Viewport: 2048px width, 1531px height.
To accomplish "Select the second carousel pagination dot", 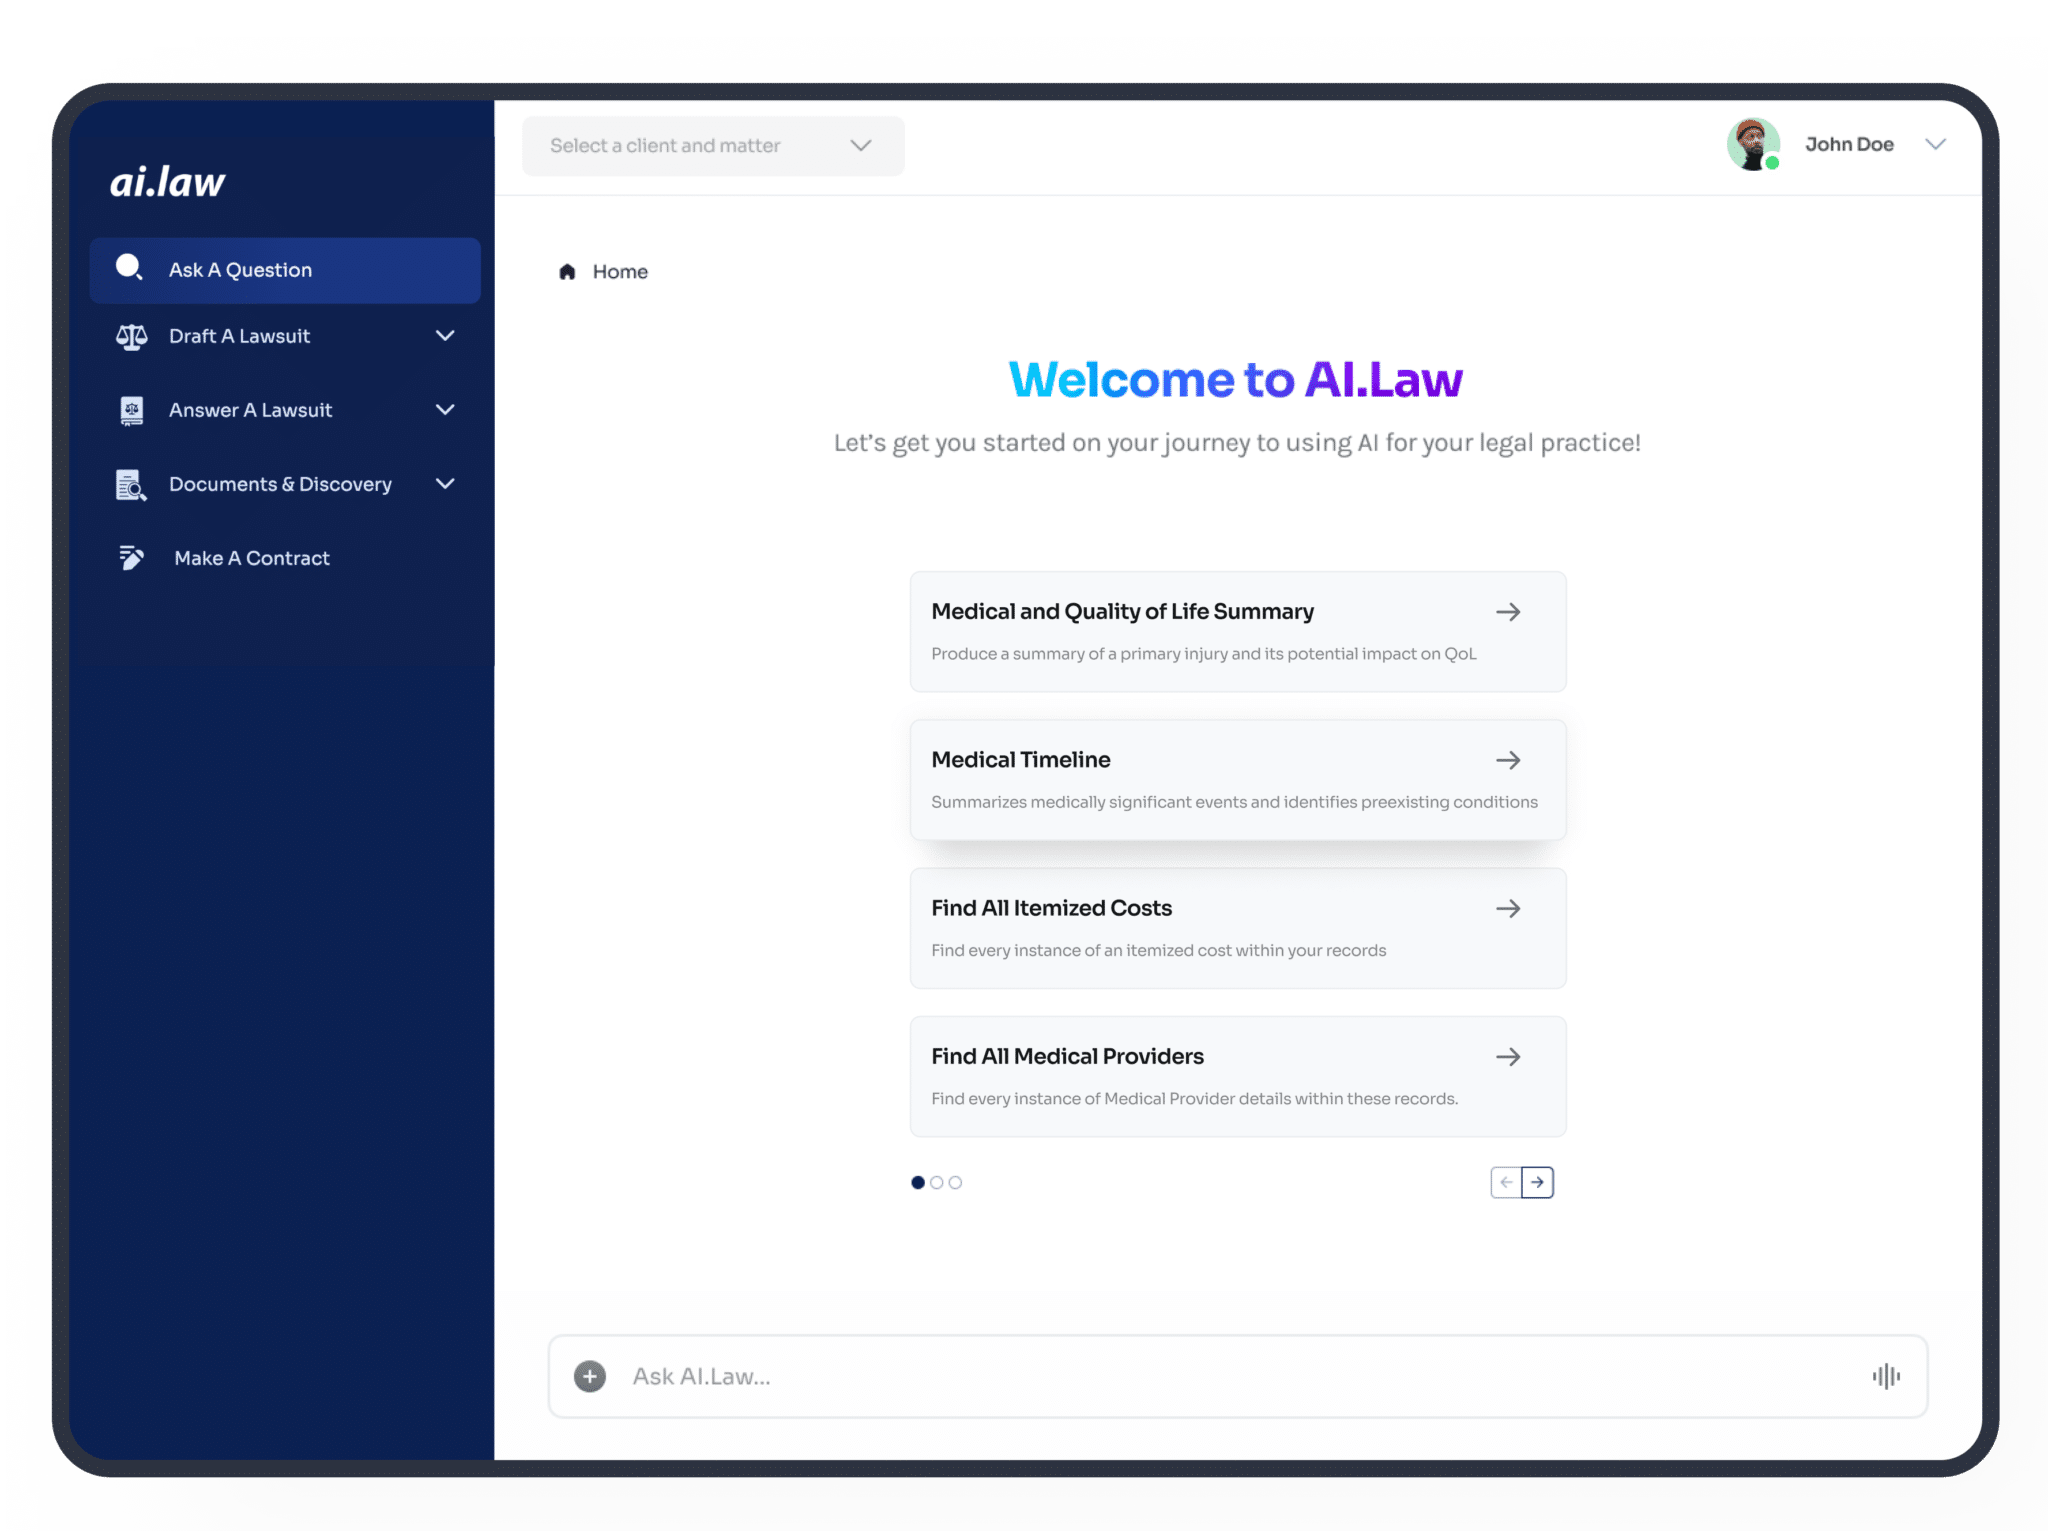I will point(937,1182).
